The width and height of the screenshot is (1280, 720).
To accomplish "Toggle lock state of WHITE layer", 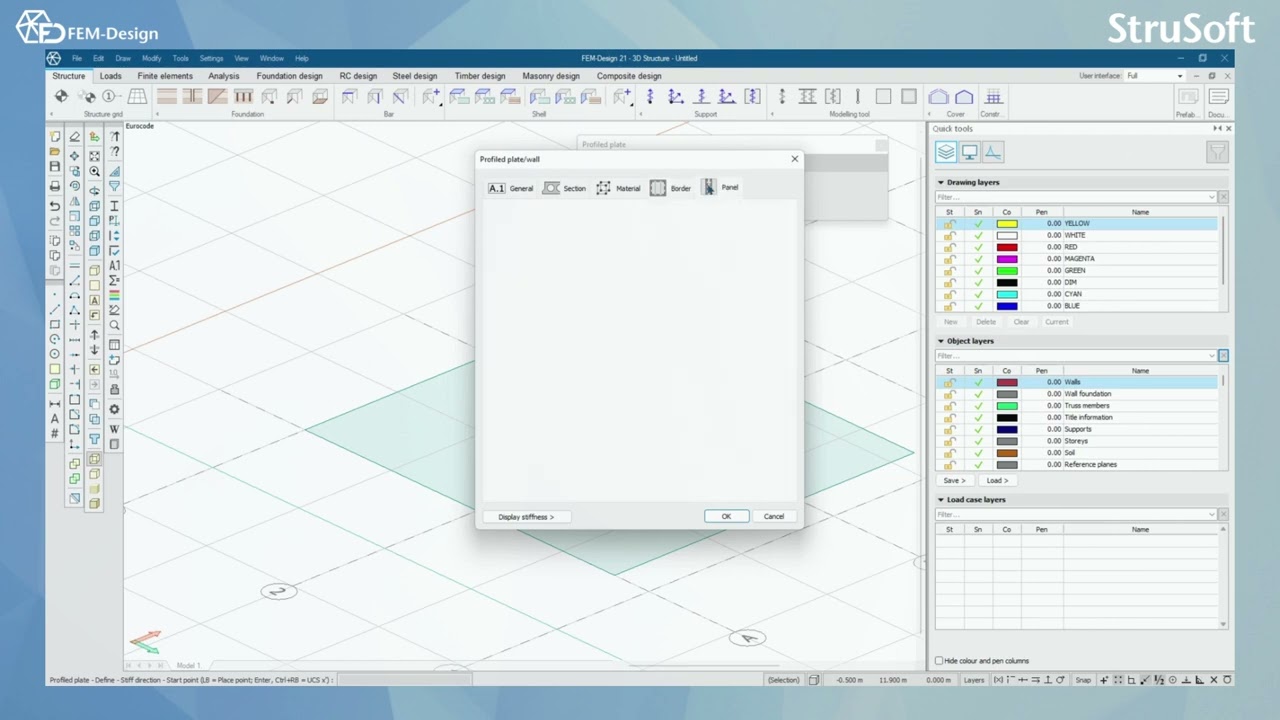I will click(949, 235).
